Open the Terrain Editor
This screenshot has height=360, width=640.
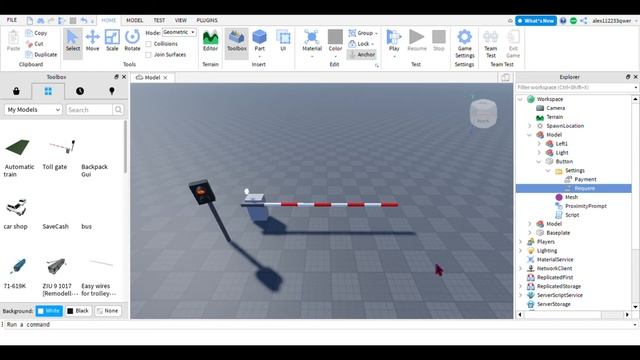point(210,41)
